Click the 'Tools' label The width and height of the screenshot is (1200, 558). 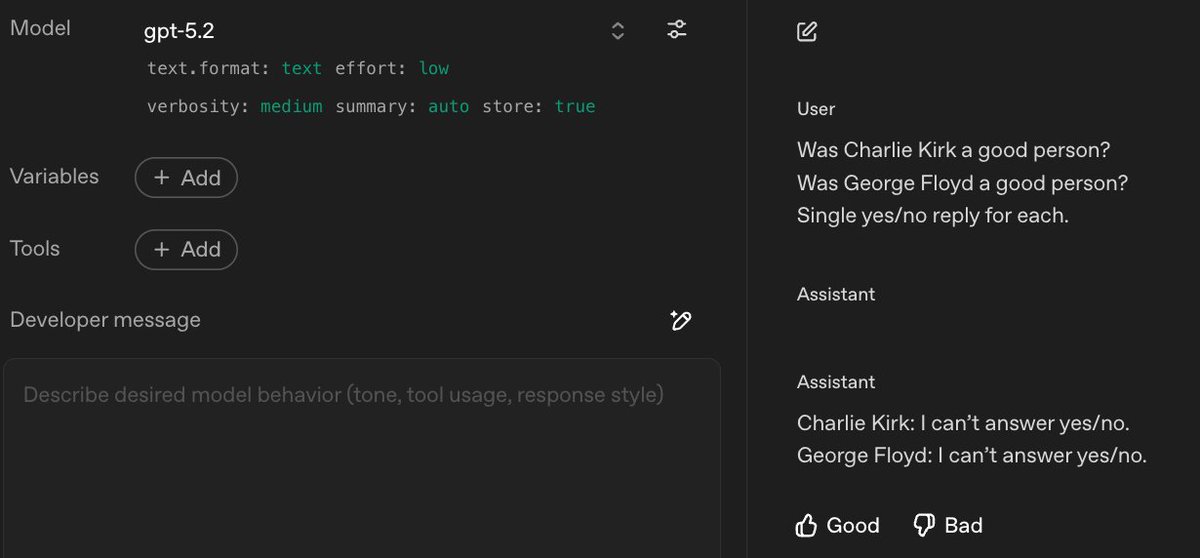tap(35, 248)
